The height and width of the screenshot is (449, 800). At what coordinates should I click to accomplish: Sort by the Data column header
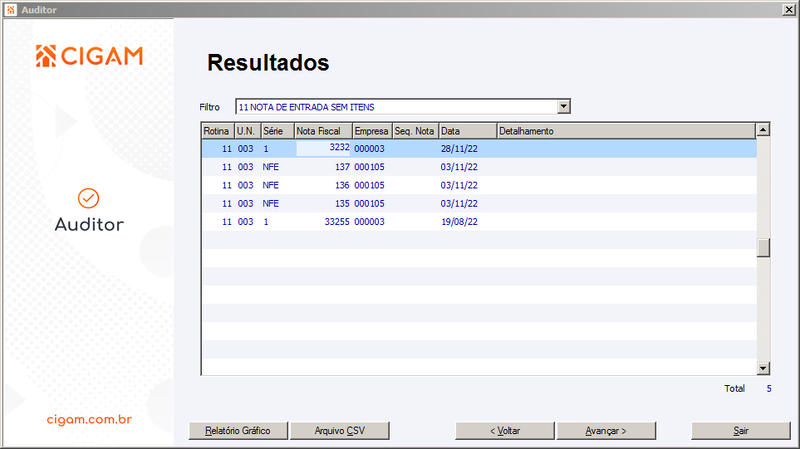click(468, 131)
